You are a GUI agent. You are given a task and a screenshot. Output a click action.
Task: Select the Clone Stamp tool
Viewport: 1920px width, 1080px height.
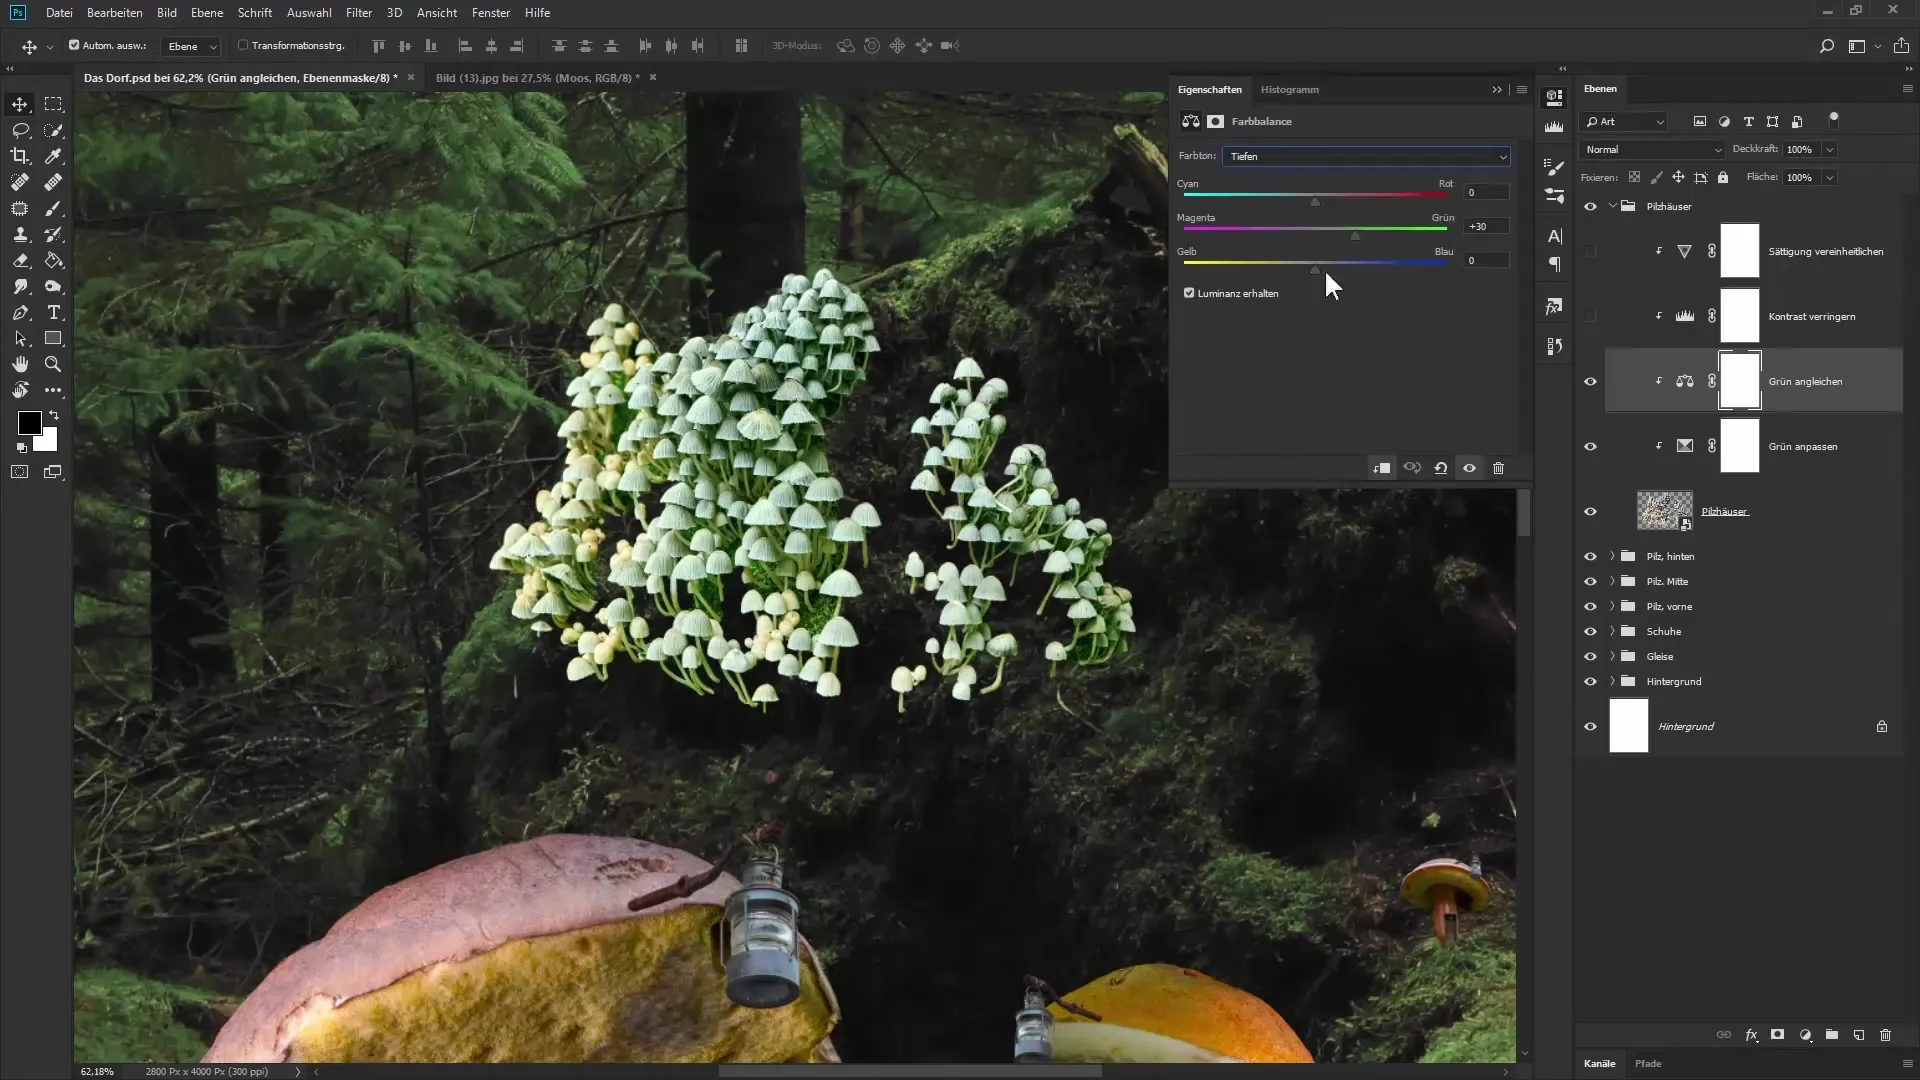tap(20, 234)
